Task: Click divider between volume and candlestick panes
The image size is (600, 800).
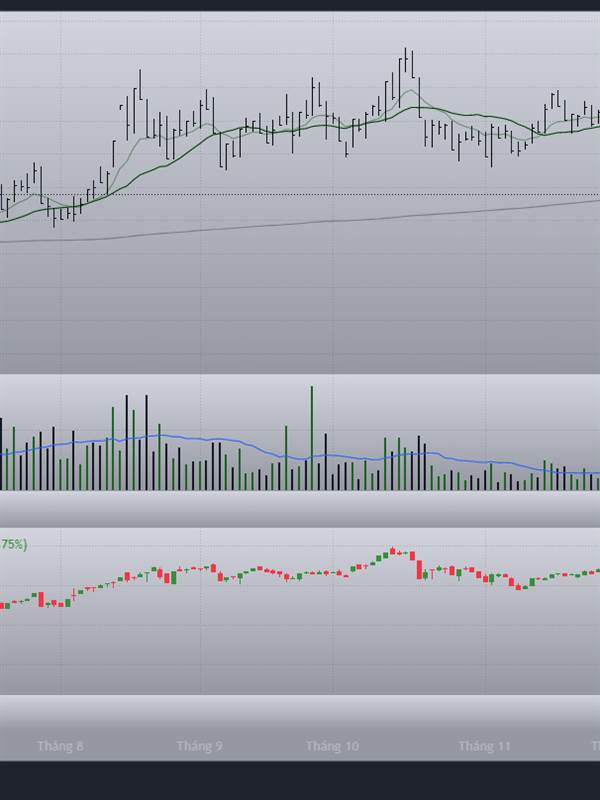Action: point(300,527)
